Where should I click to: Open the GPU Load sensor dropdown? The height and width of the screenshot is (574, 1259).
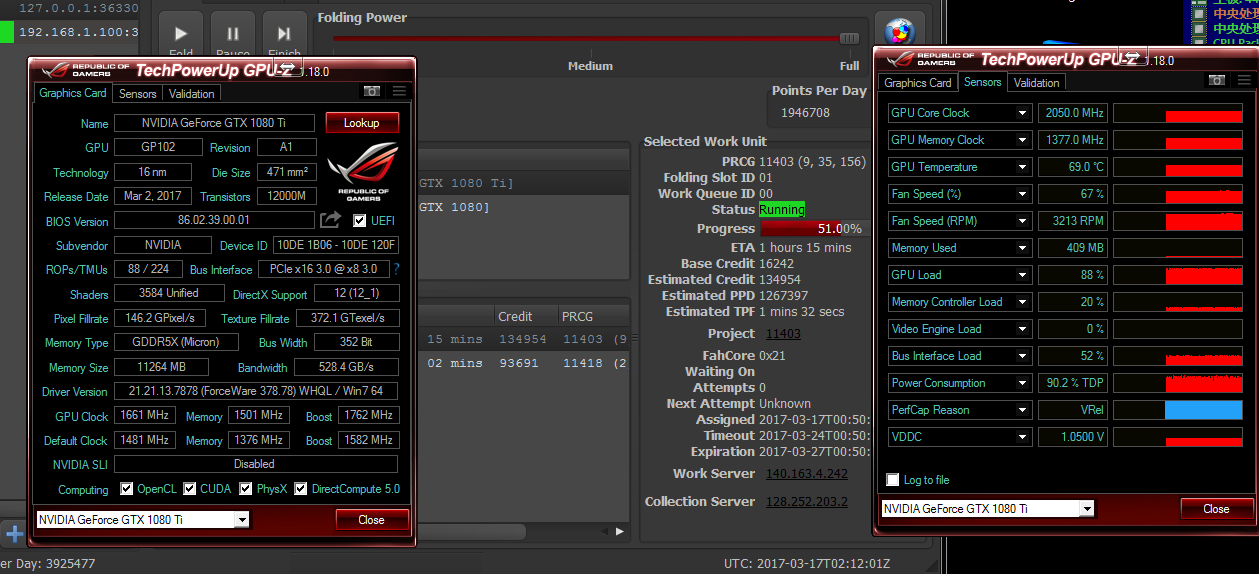click(x=1022, y=275)
